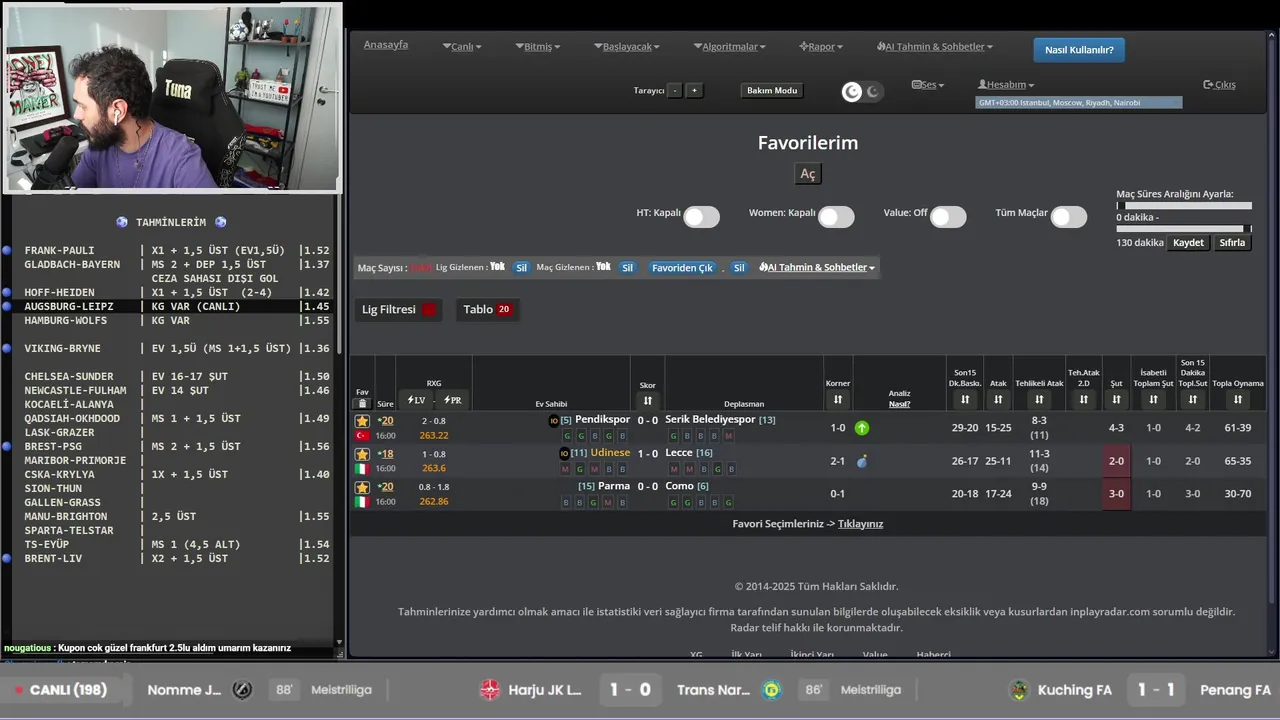Open AI Tahmin & Sohbetler in filter bar
The width and height of the screenshot is (1280, 720).
pyautogui.click(x=817, y=268)
